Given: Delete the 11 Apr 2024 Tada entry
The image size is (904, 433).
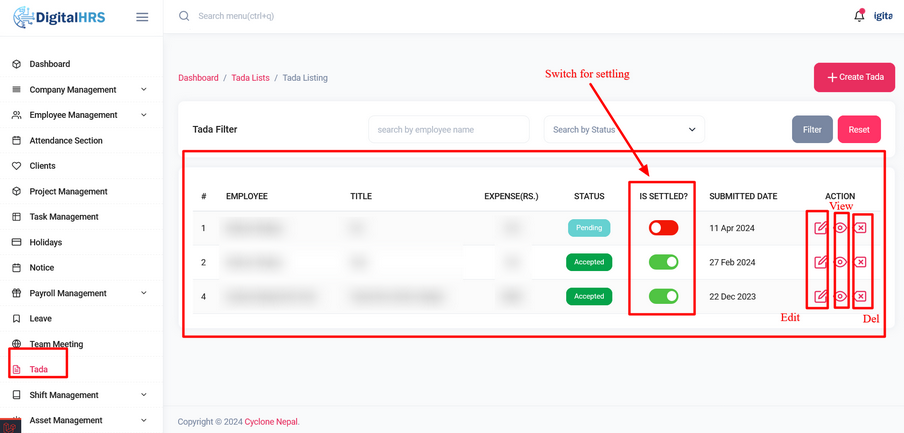Looking at the screenshot, I should coord(860,228).
